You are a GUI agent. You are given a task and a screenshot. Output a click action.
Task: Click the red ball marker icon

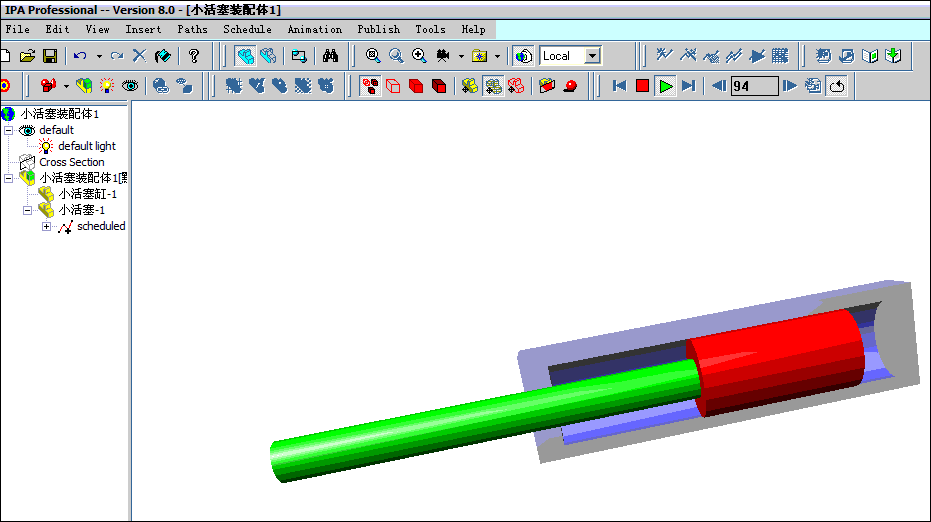click(x=571, y=86)
